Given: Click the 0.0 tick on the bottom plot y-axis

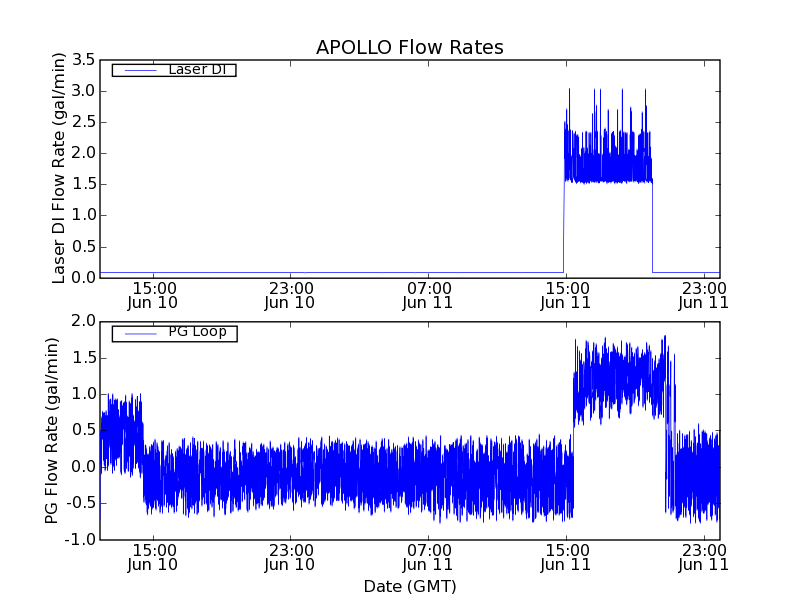Looking at the screenshot, I should [82, 467].
